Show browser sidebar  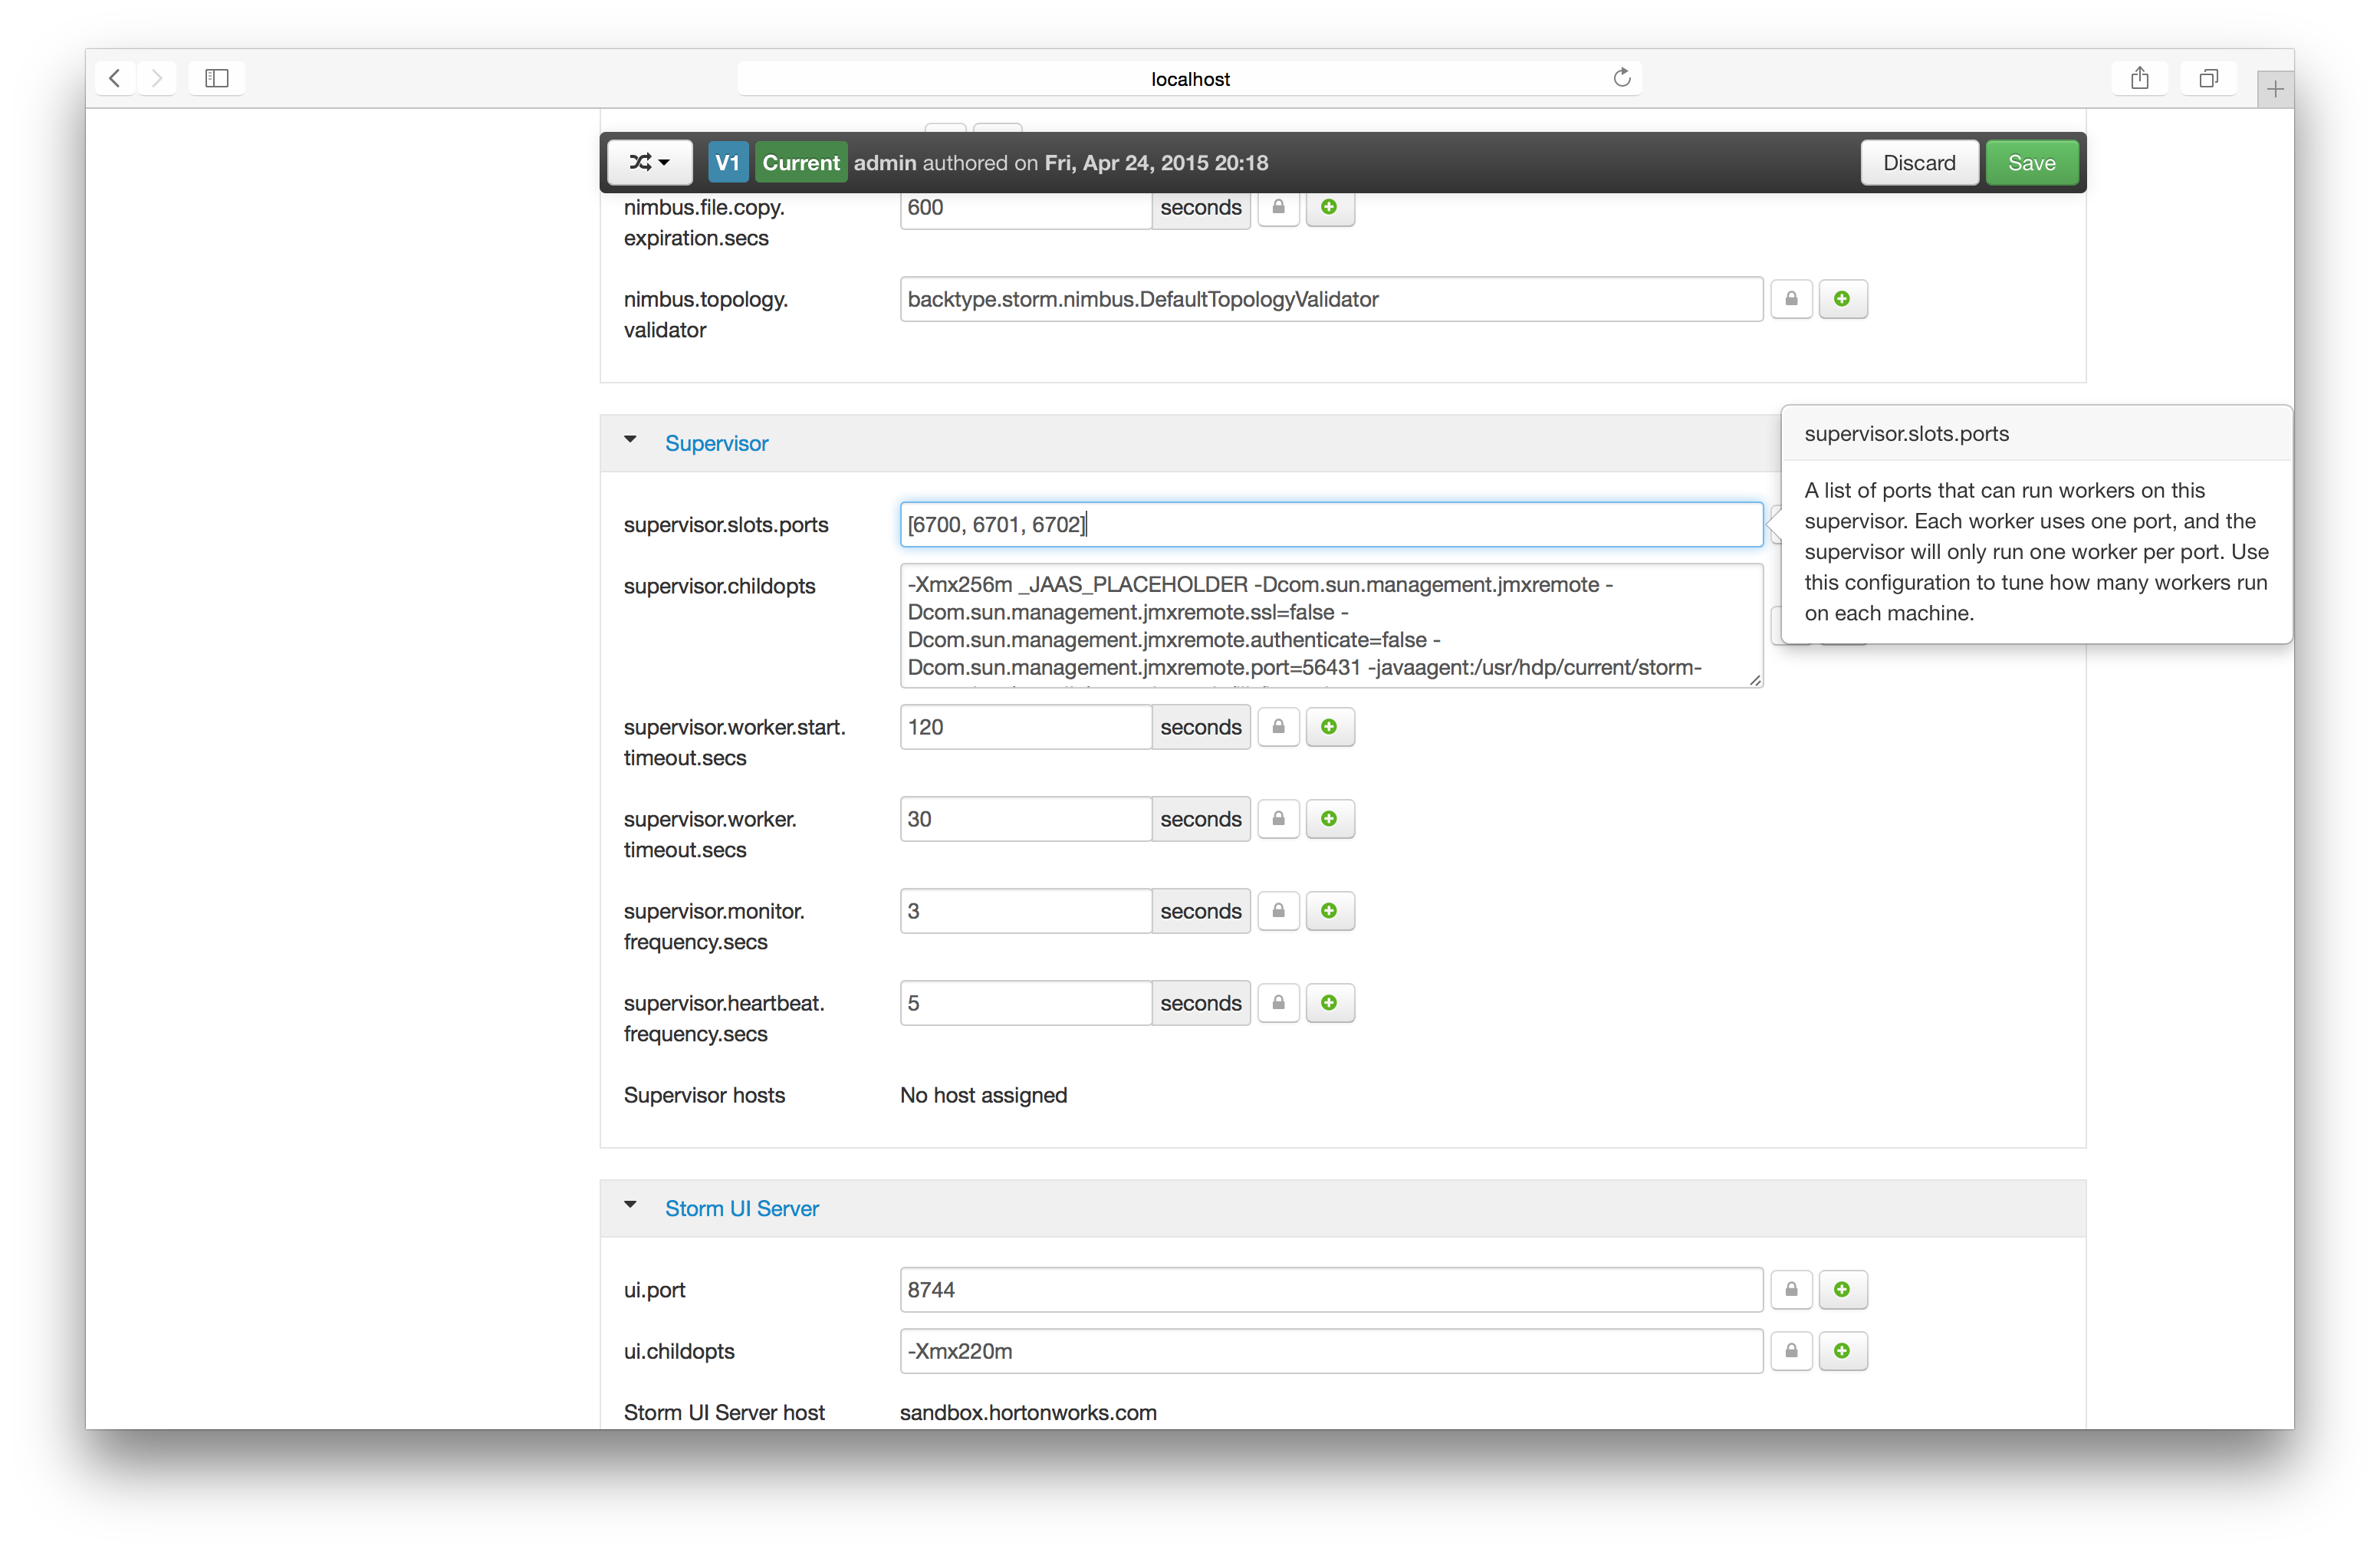pyautogui.click(x=216, y=78)
